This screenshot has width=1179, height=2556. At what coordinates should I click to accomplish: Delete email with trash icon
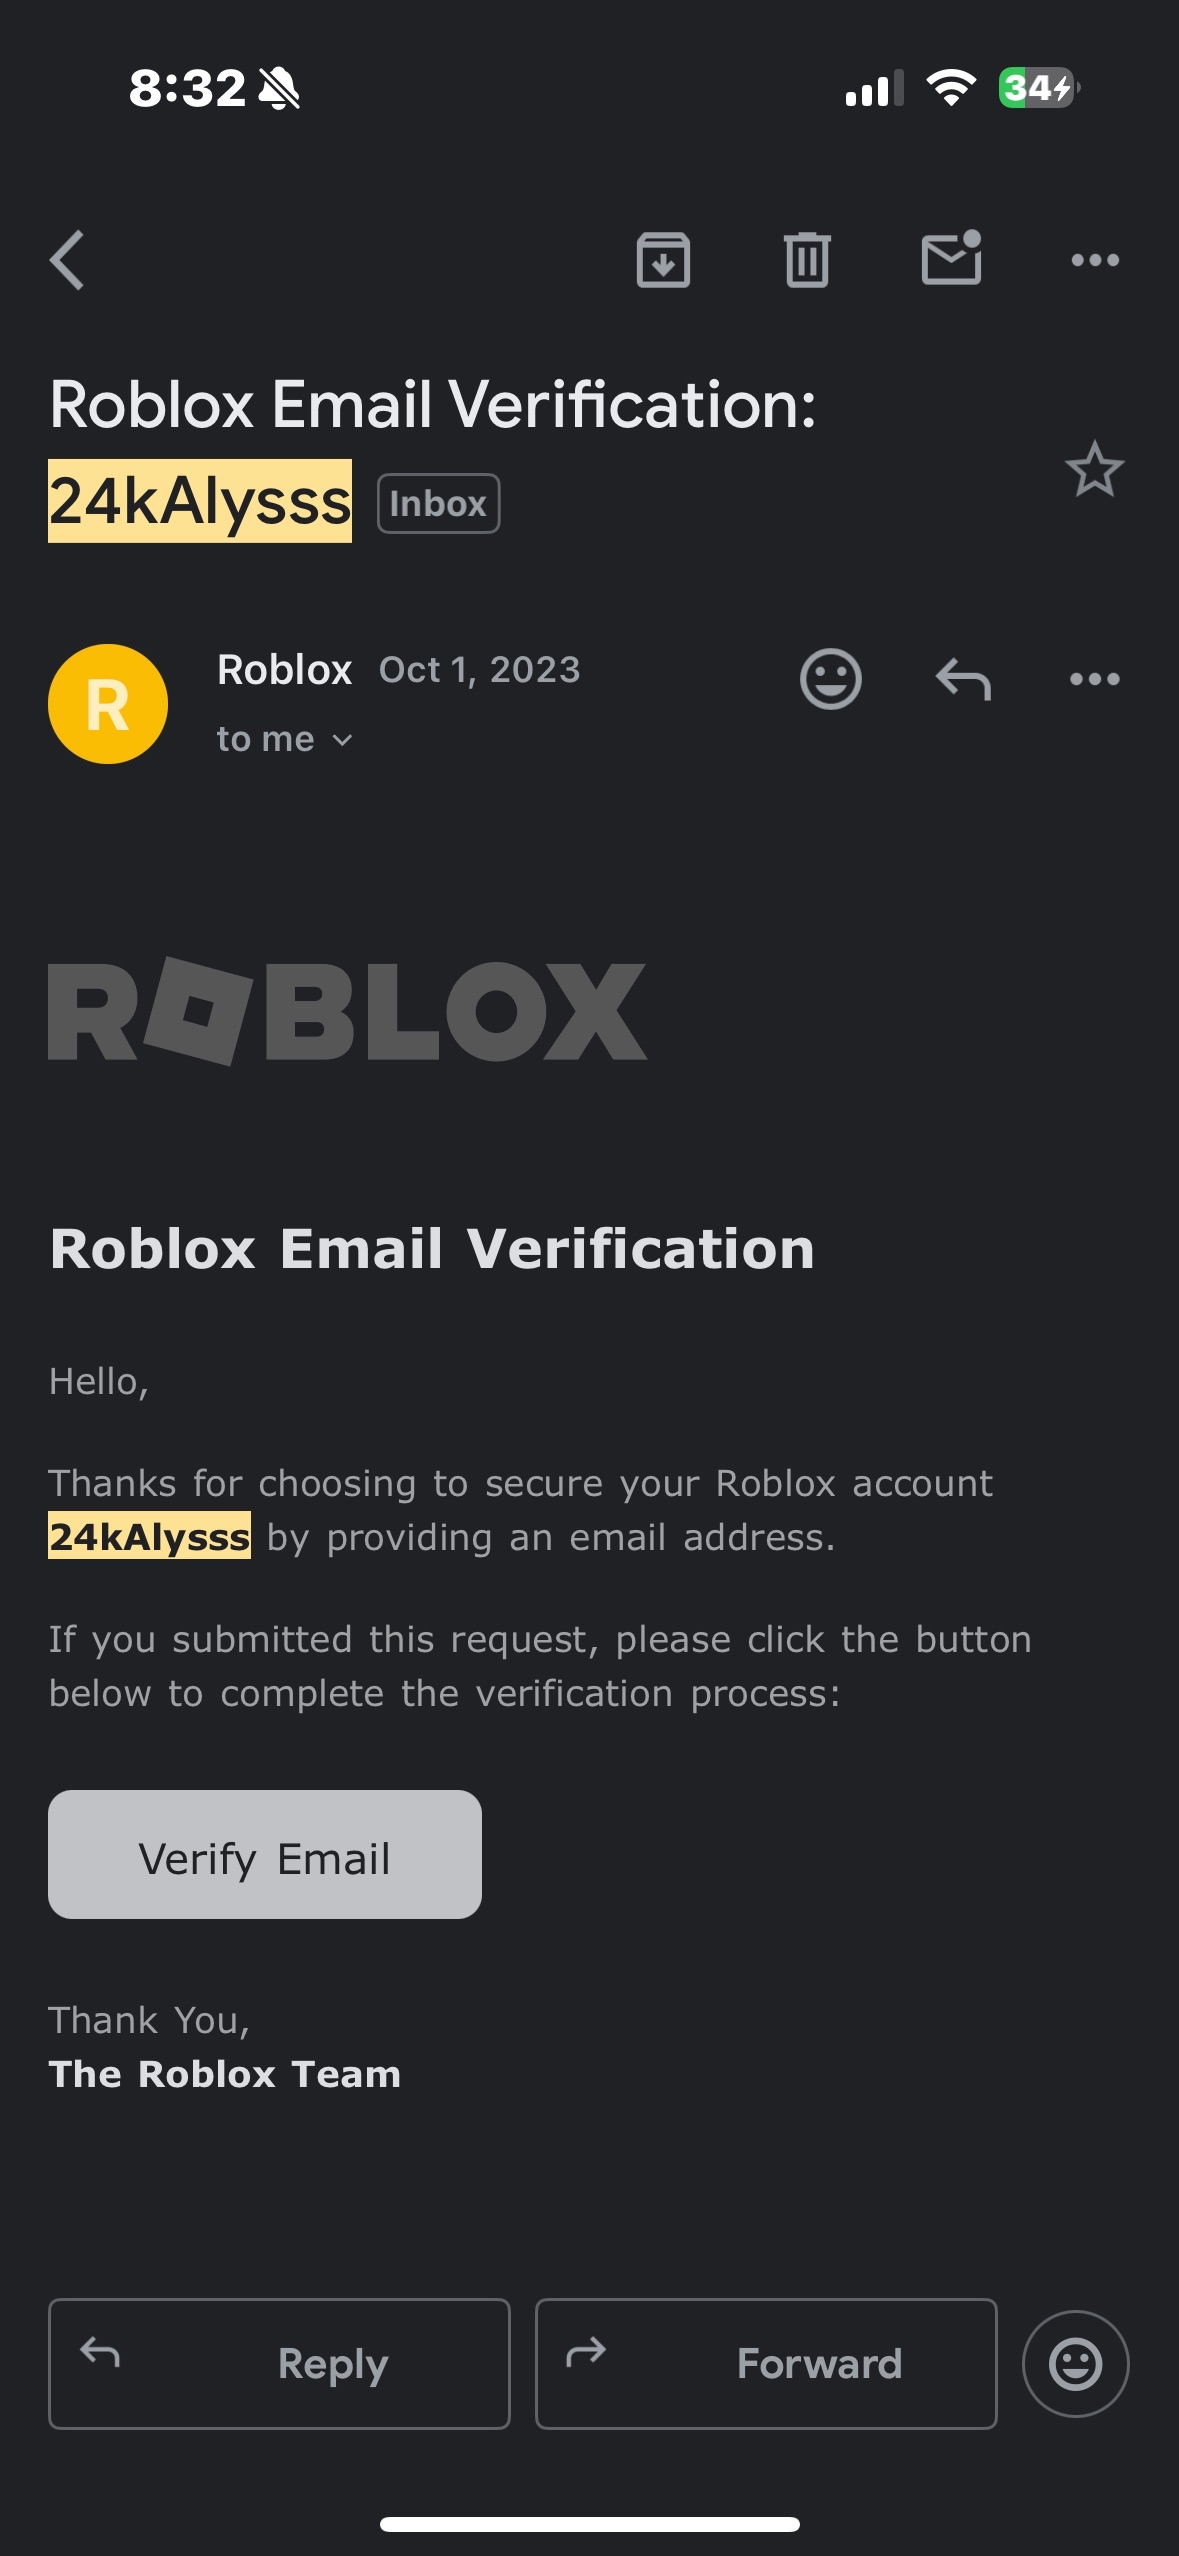click(x=807, y=260)
